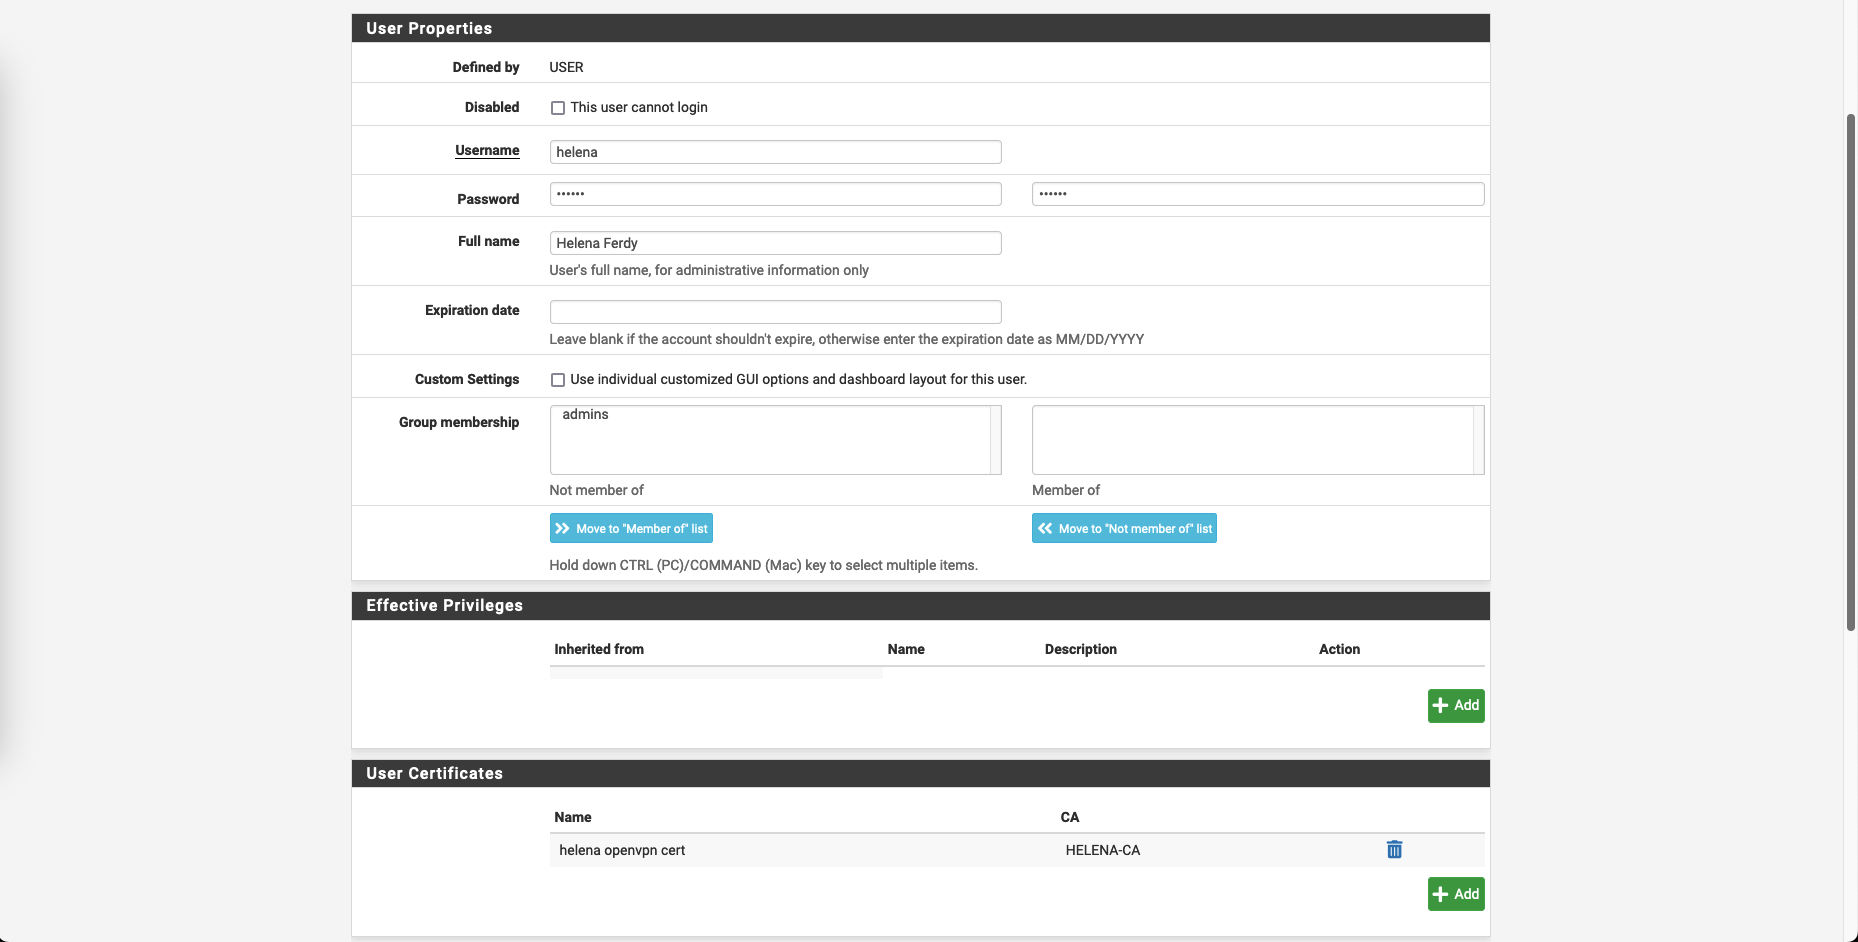This screenshot has width=1858, height=942.
Task: Toggle individual customized GUI options checkbox
Action: coord(558,380)
